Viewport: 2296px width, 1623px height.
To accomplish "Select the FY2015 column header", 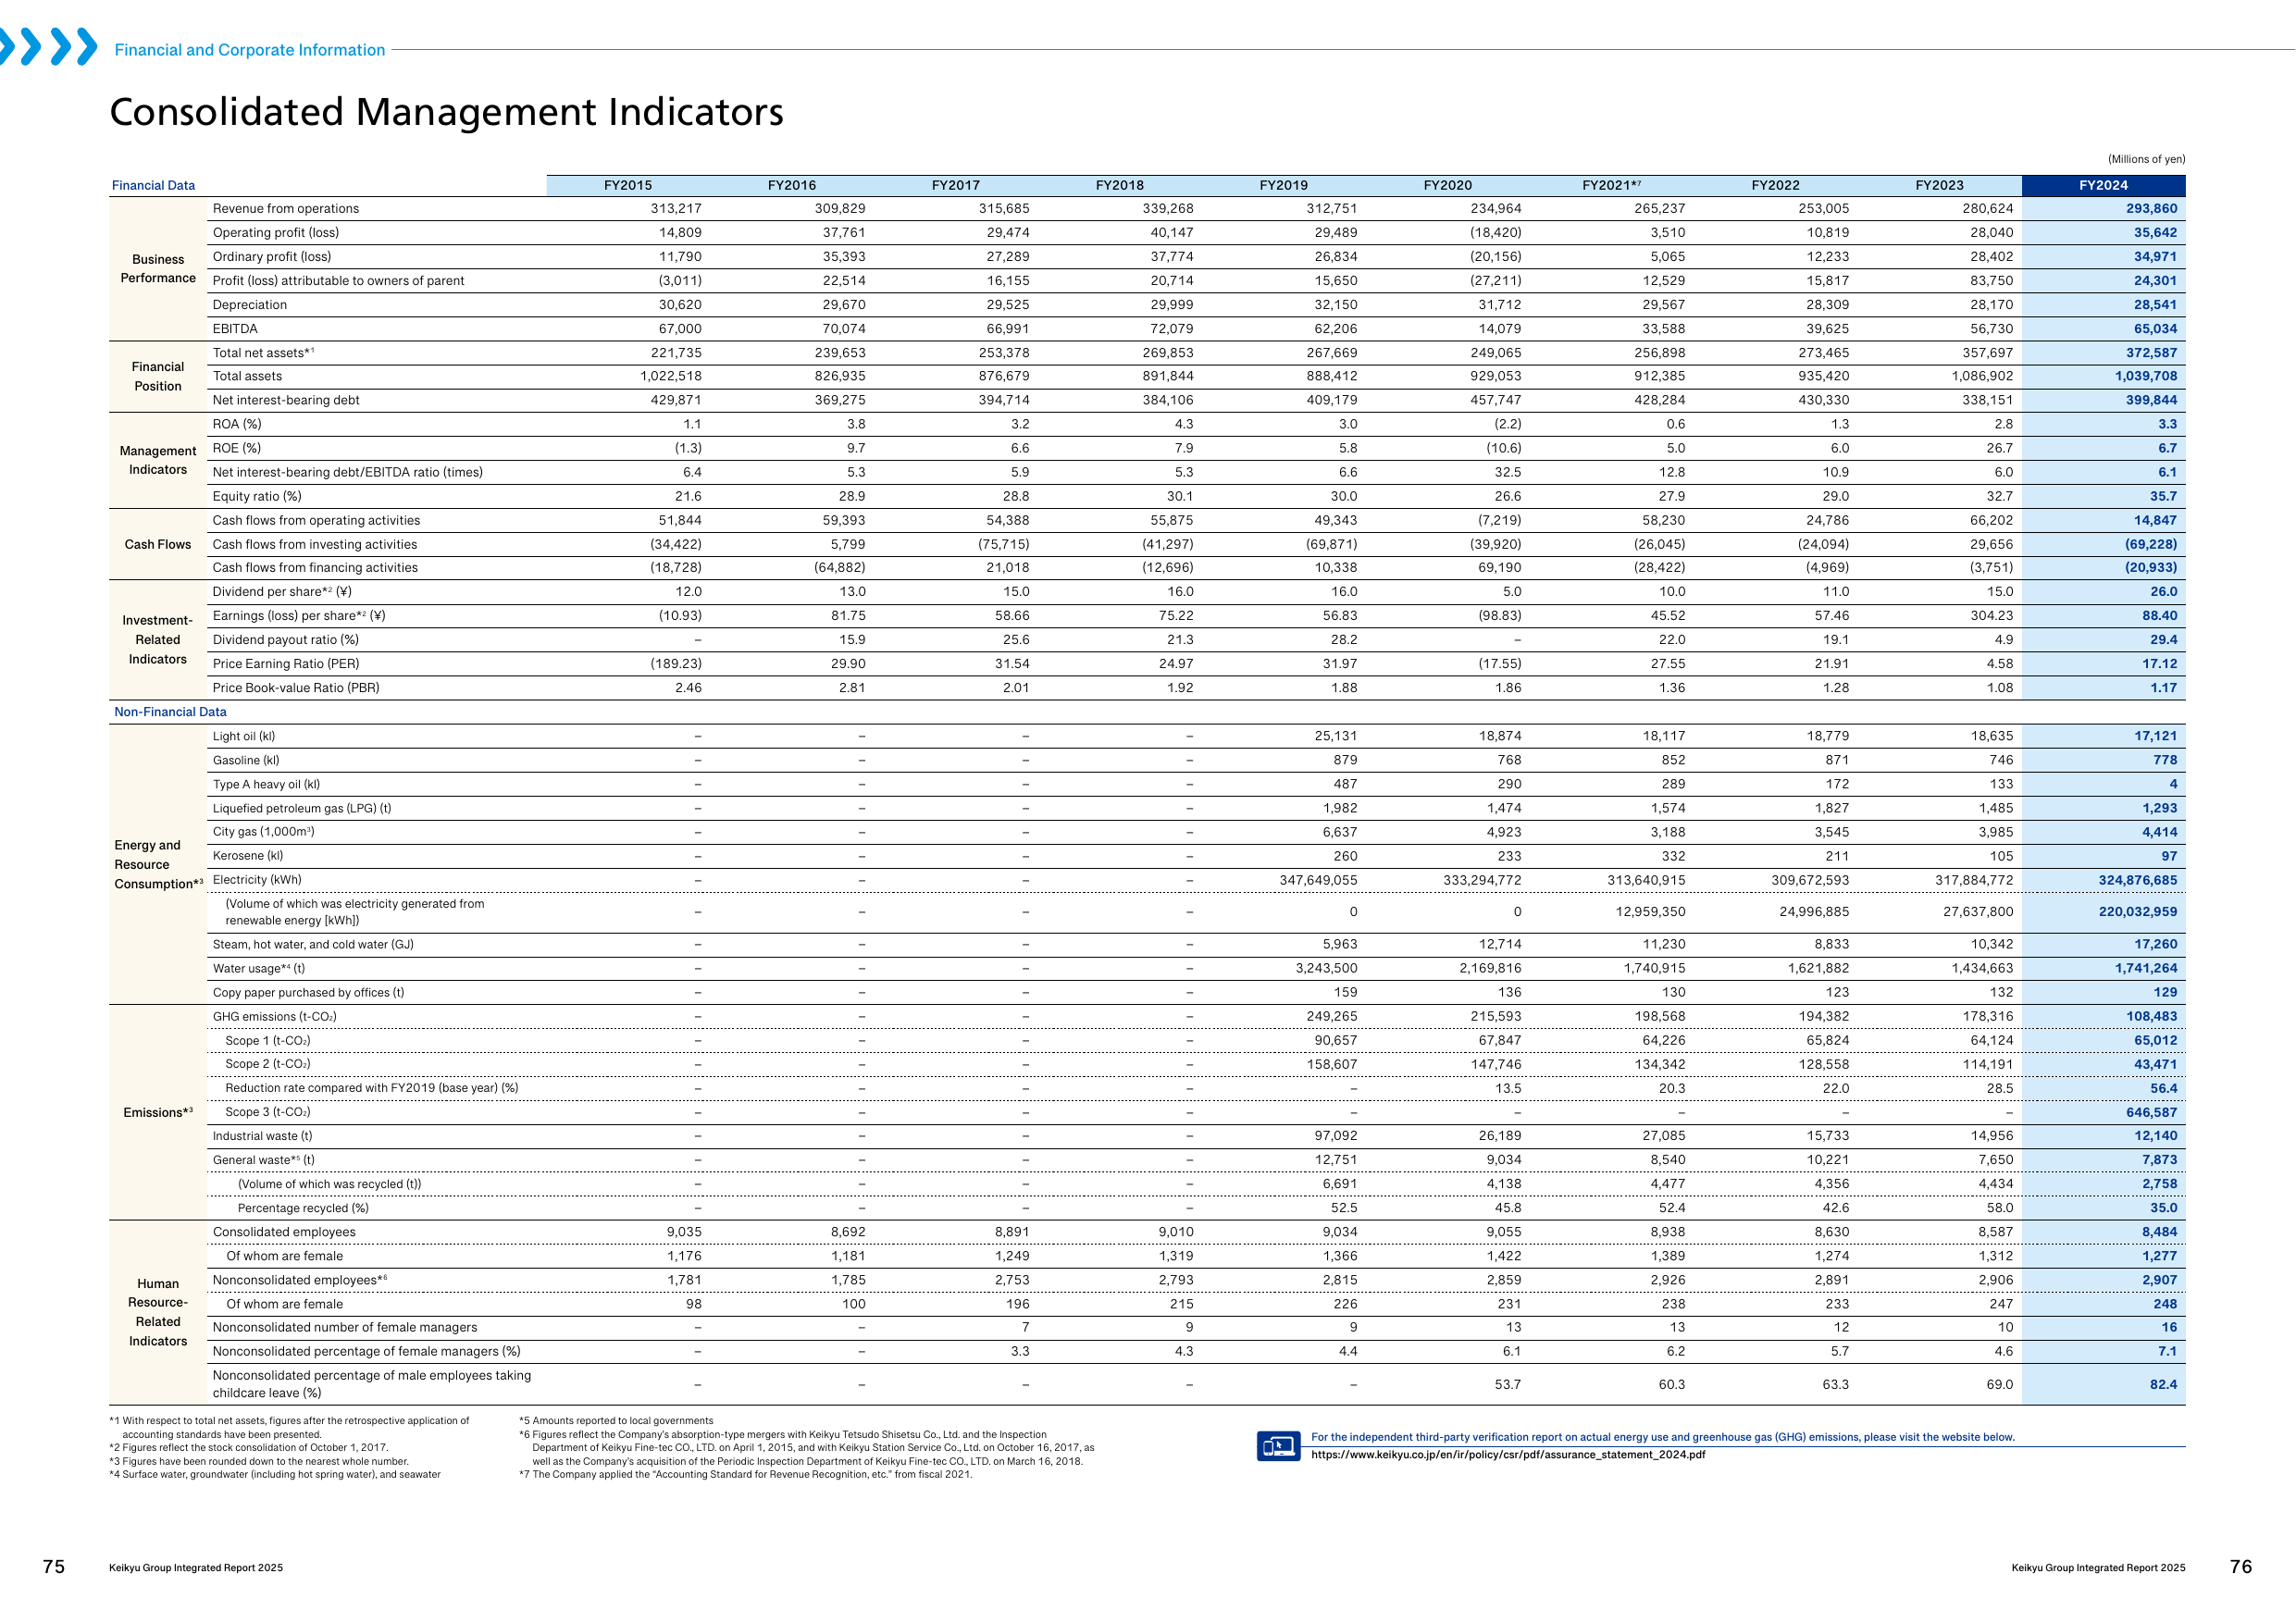I will click(627, 185).
